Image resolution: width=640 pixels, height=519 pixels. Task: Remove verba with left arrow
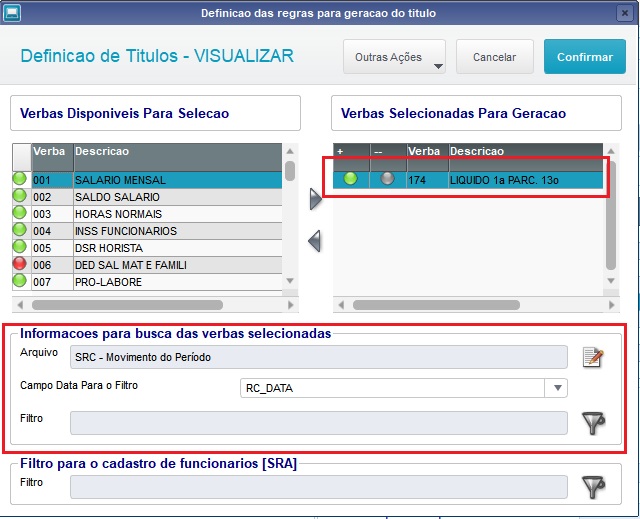coord(314,241)
